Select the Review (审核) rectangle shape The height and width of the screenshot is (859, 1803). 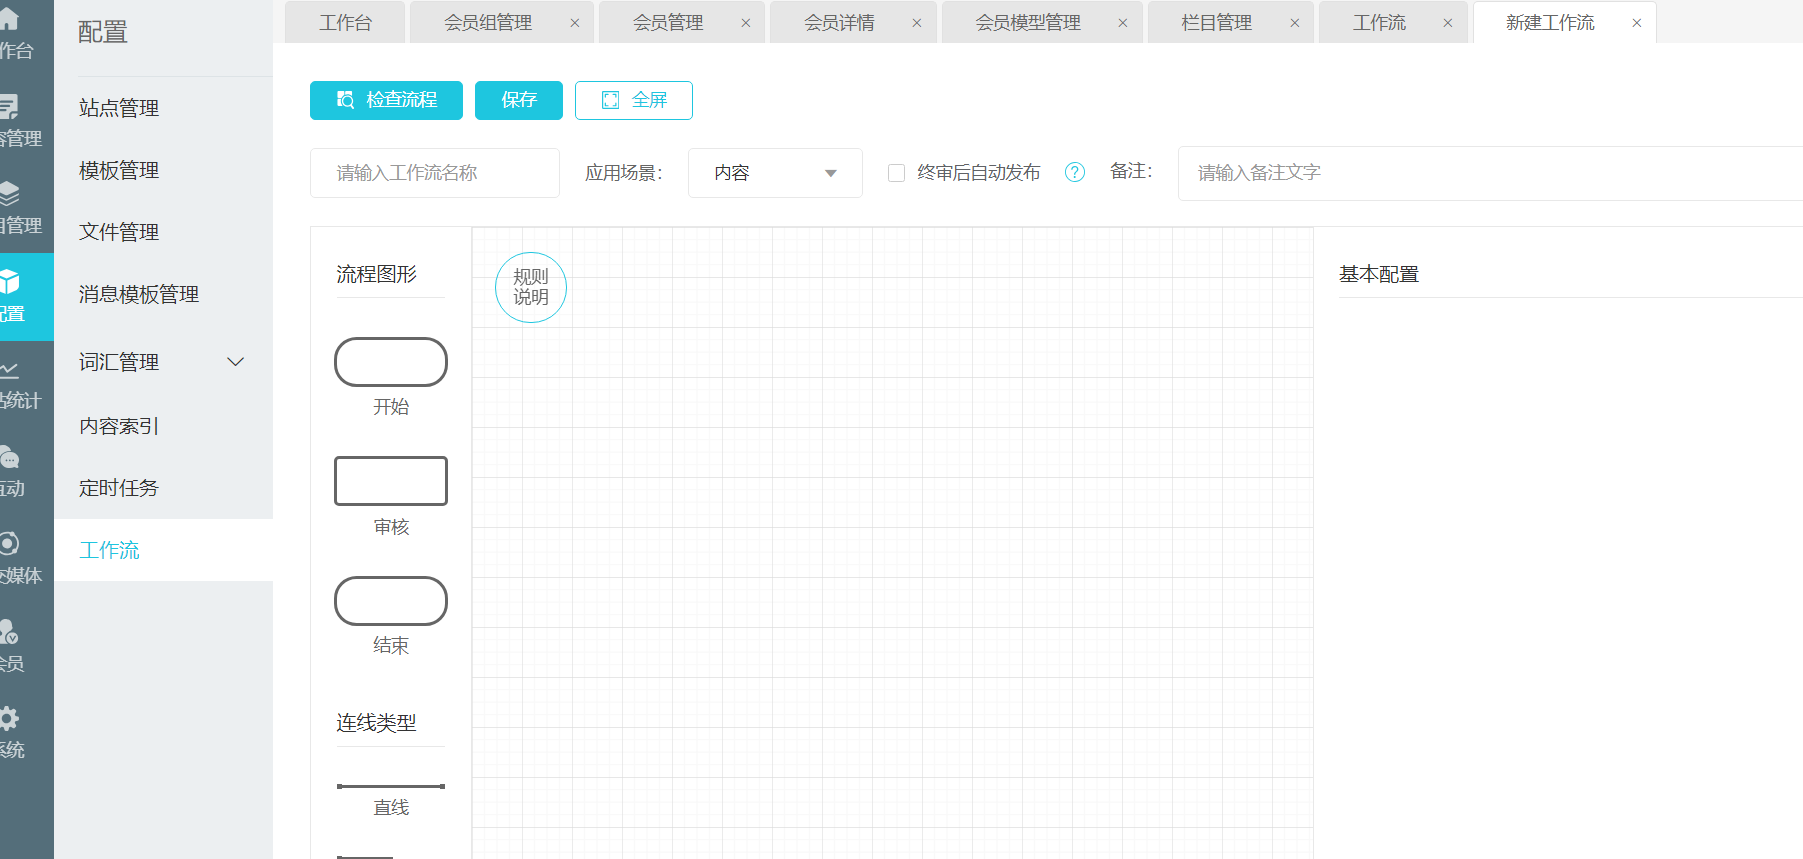(390, 481)
